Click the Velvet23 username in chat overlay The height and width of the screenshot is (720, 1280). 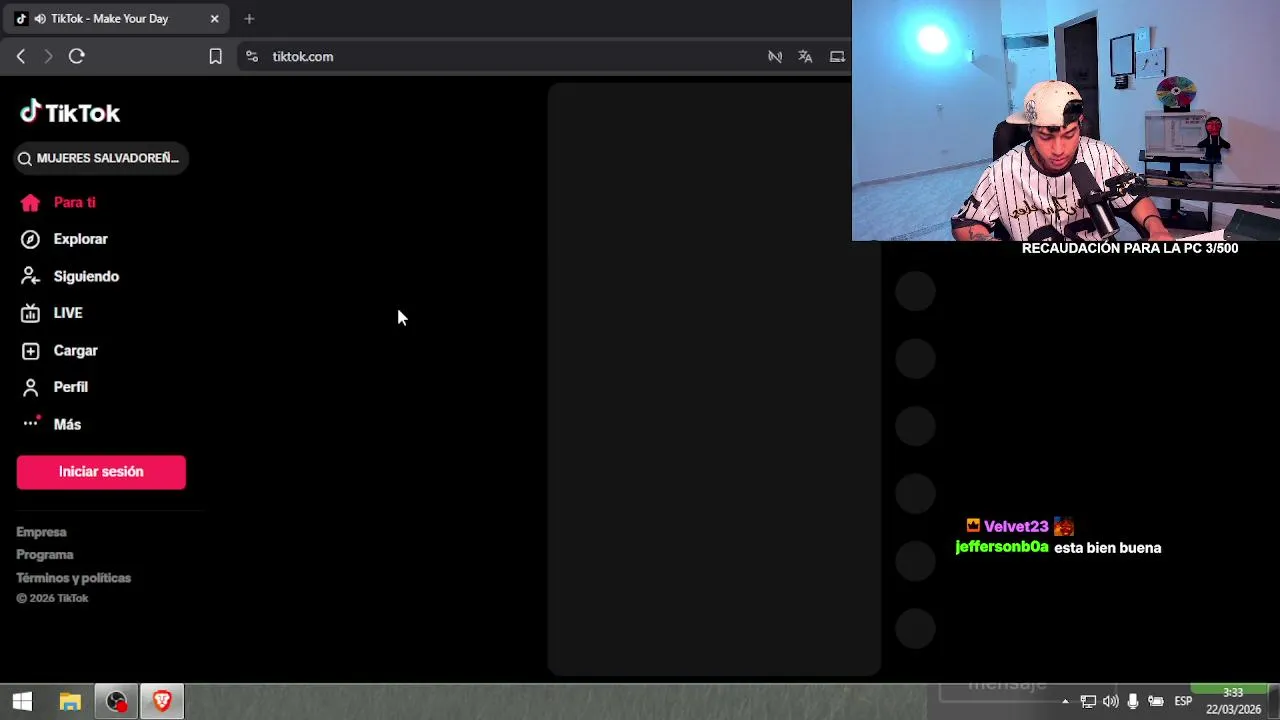point(1016,526)
